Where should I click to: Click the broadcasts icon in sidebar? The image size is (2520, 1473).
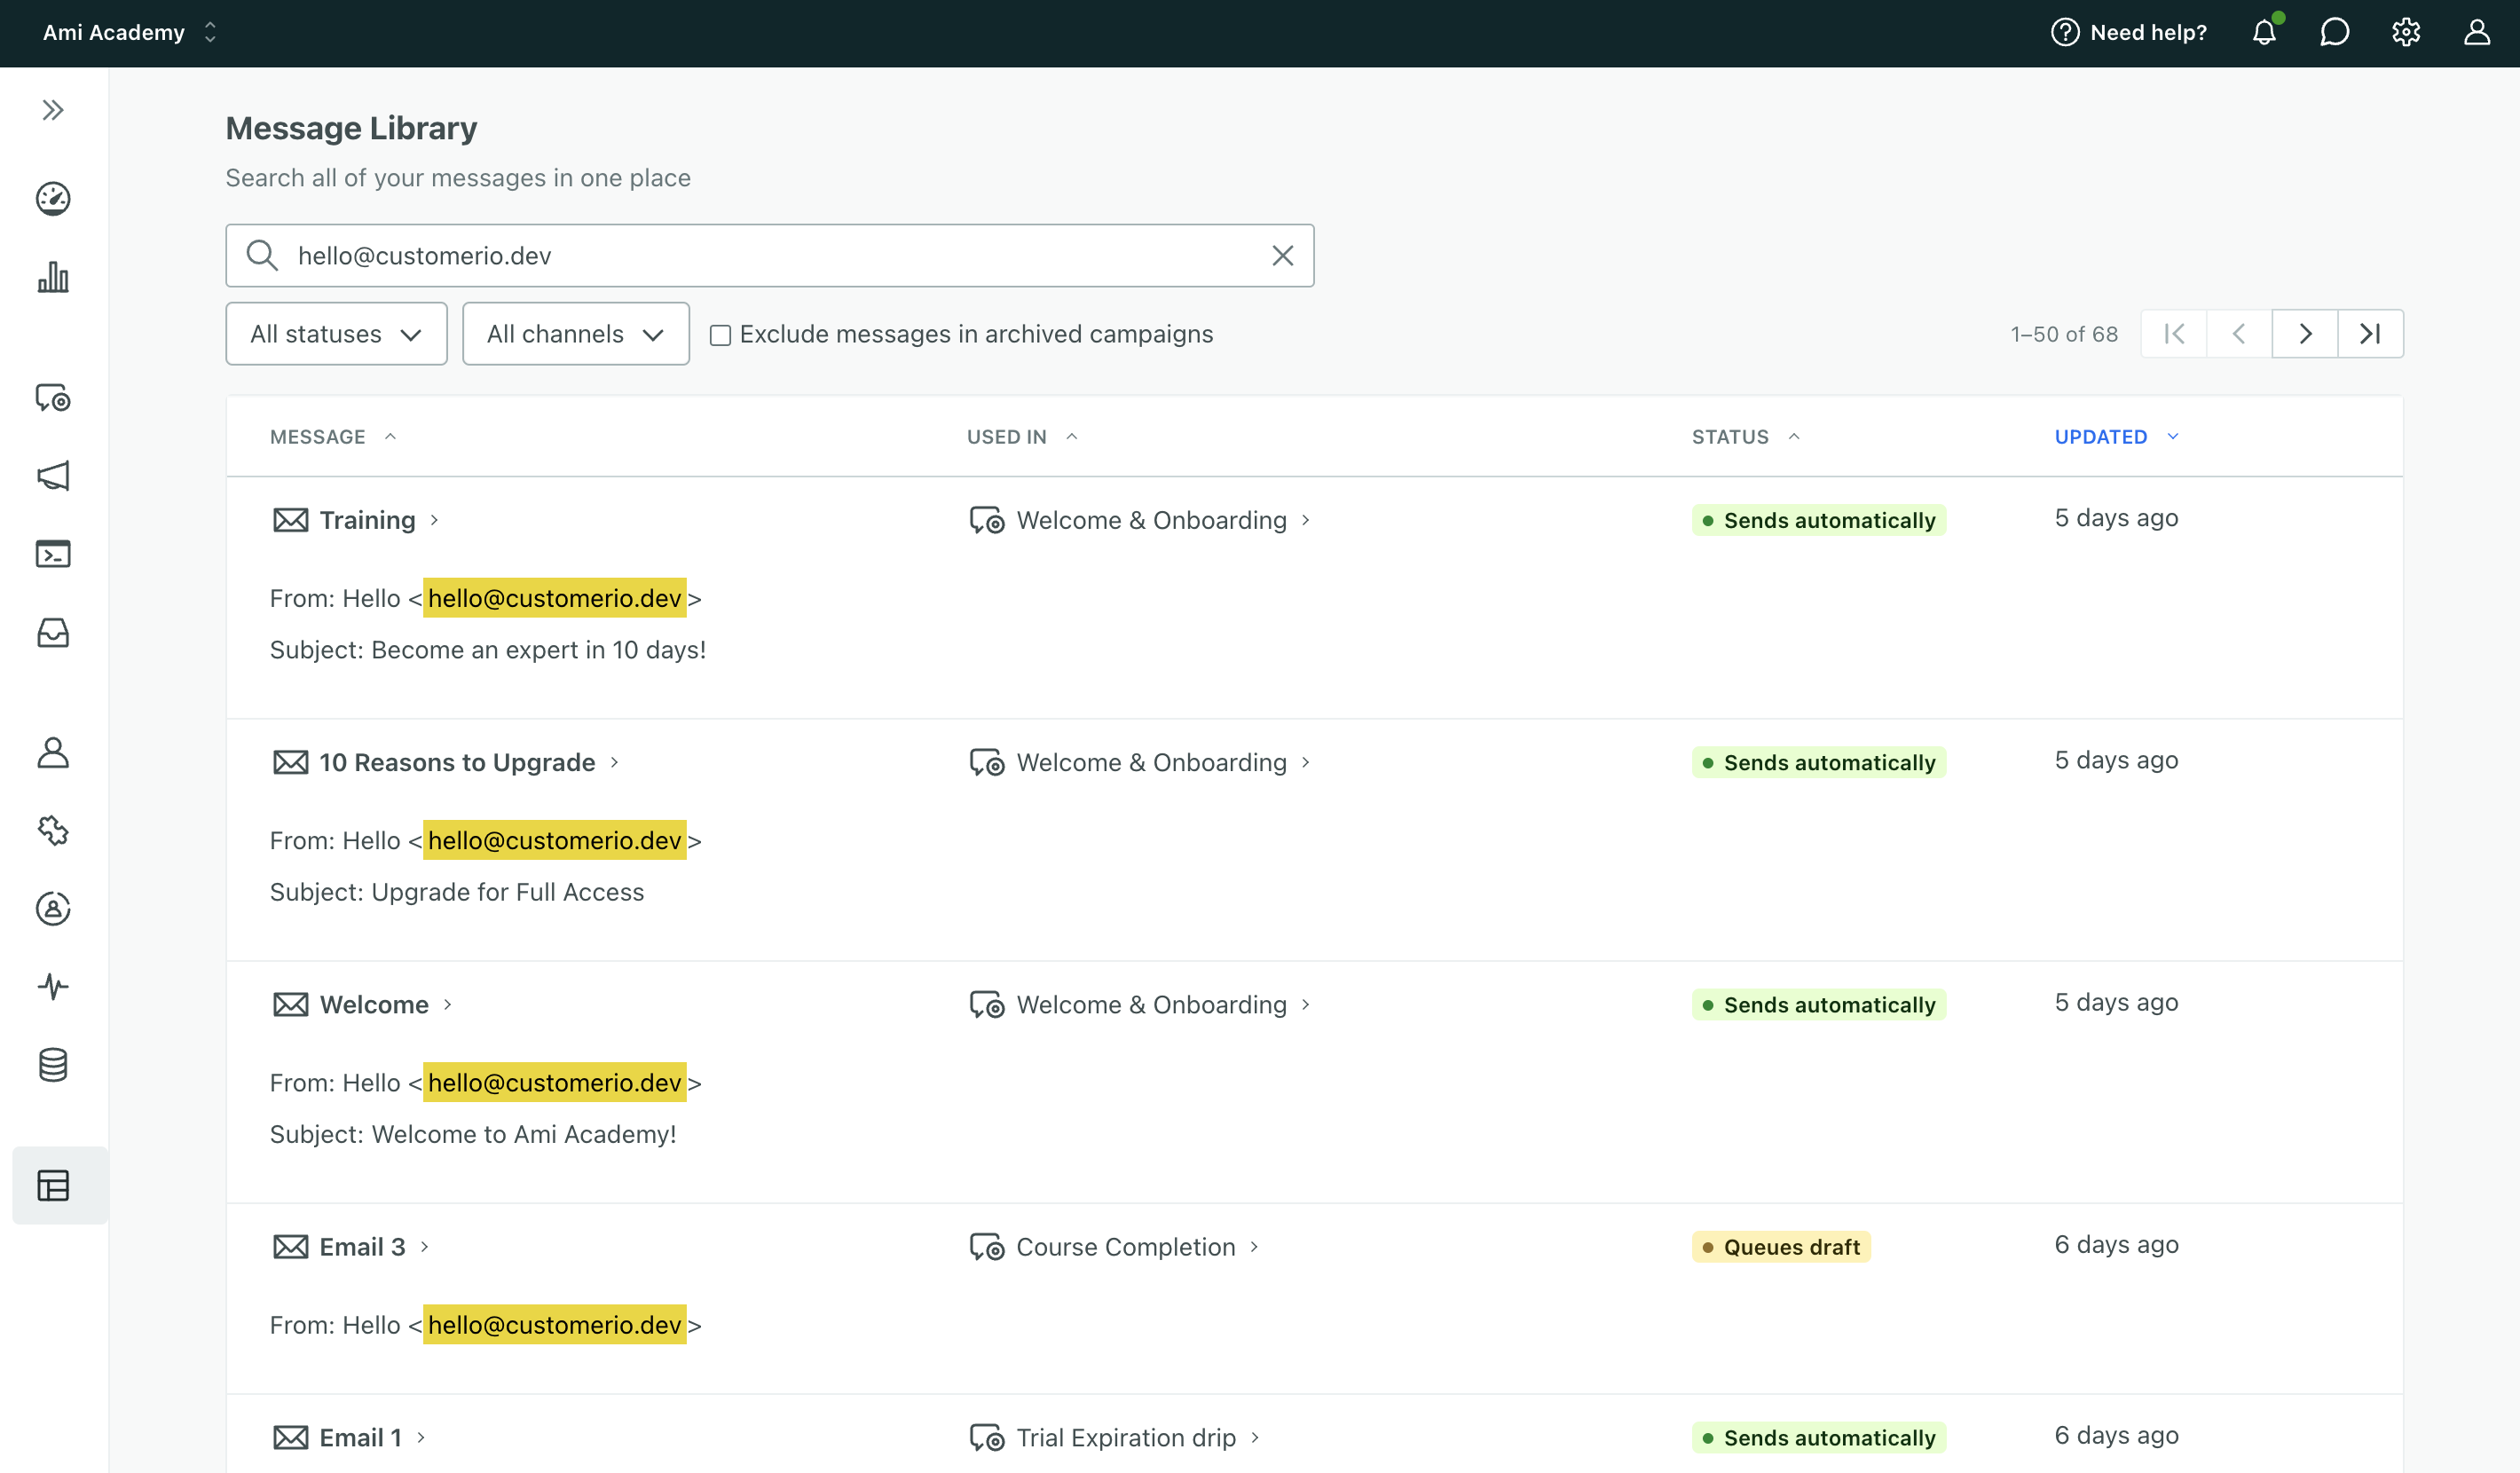coord(51,476)
